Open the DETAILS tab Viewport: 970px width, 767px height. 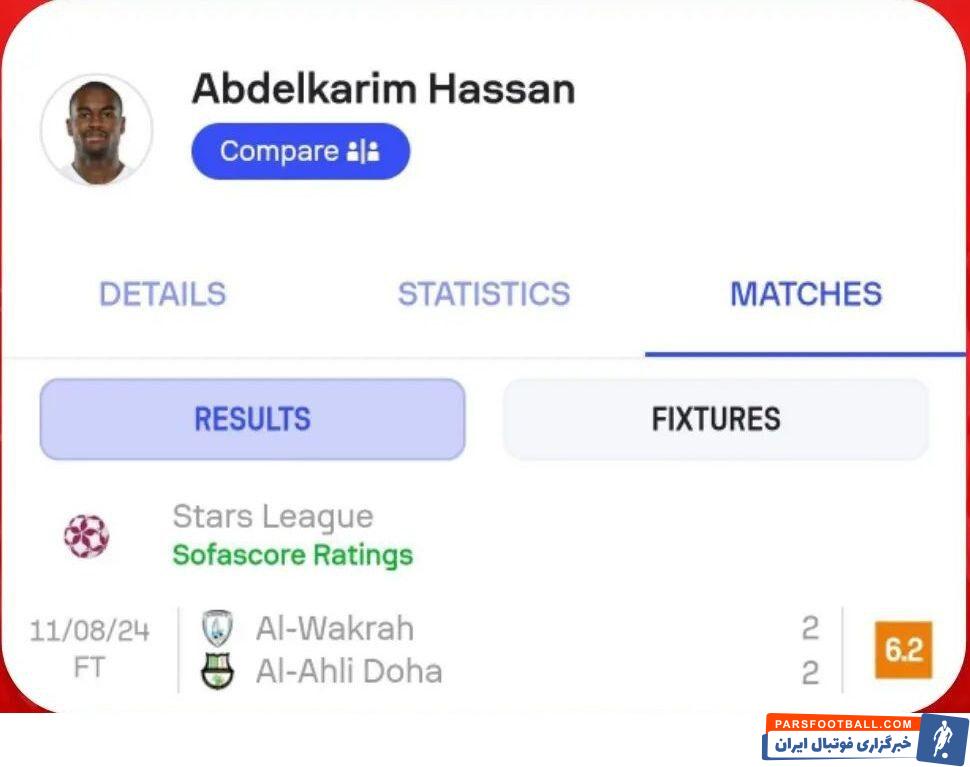162,294
